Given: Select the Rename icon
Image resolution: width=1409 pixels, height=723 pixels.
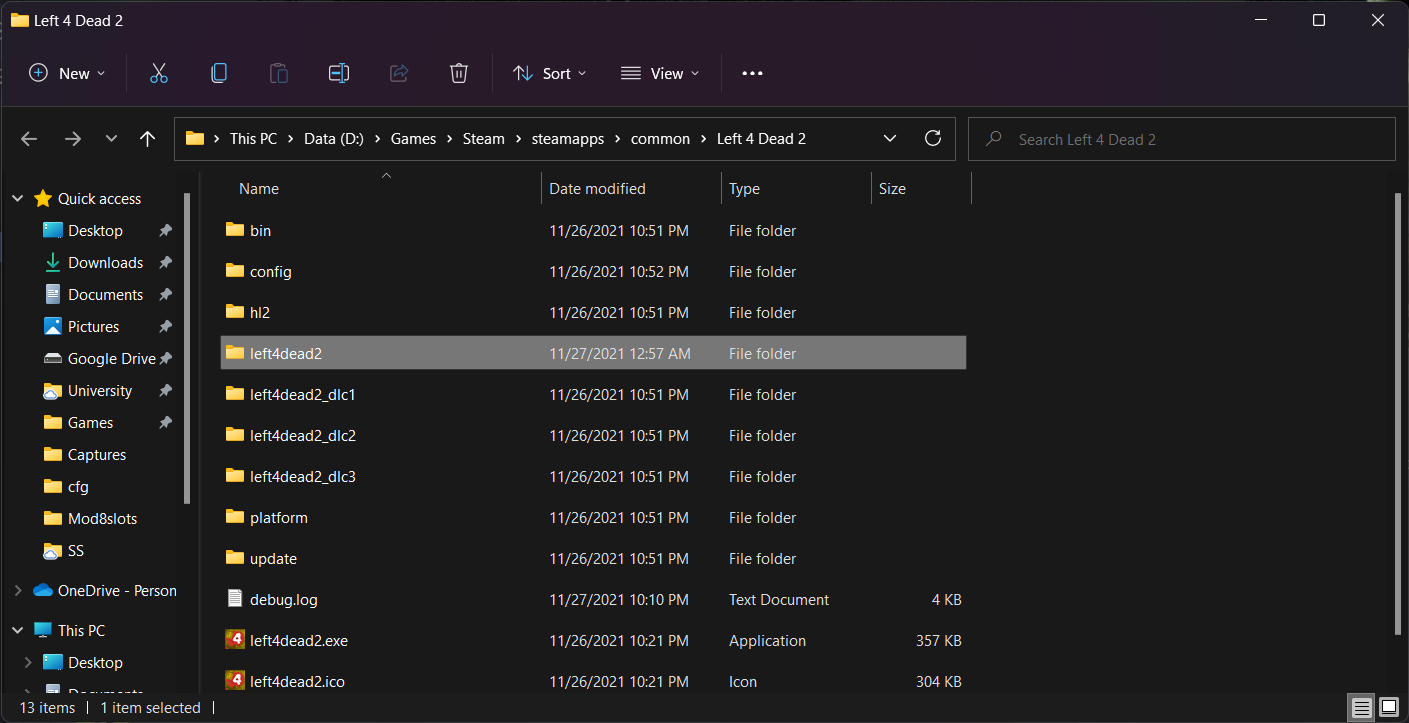Looking at the screenshot, I should click(338, 72).
